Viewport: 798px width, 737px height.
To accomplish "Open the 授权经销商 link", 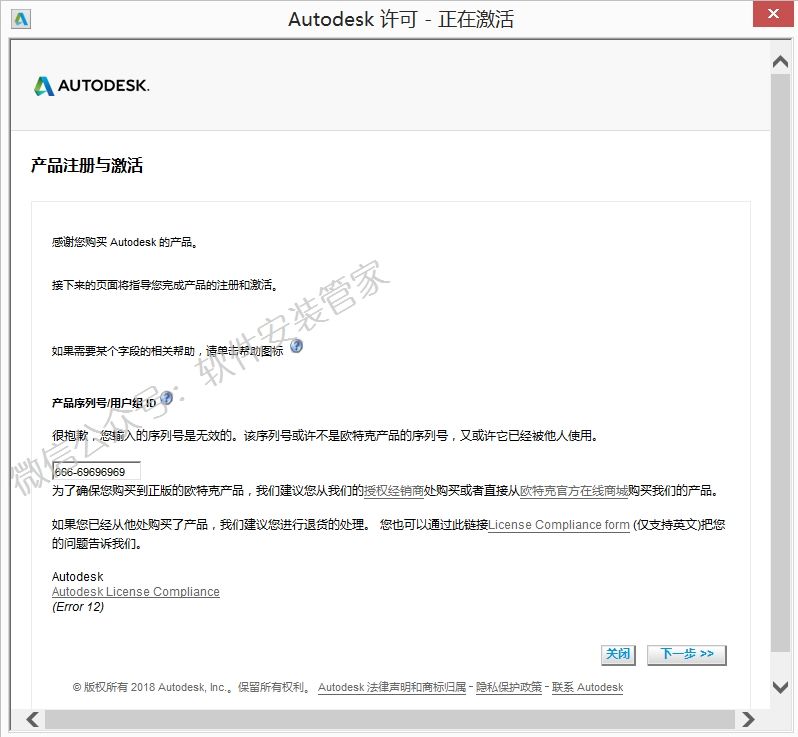I will pos(394,491).
